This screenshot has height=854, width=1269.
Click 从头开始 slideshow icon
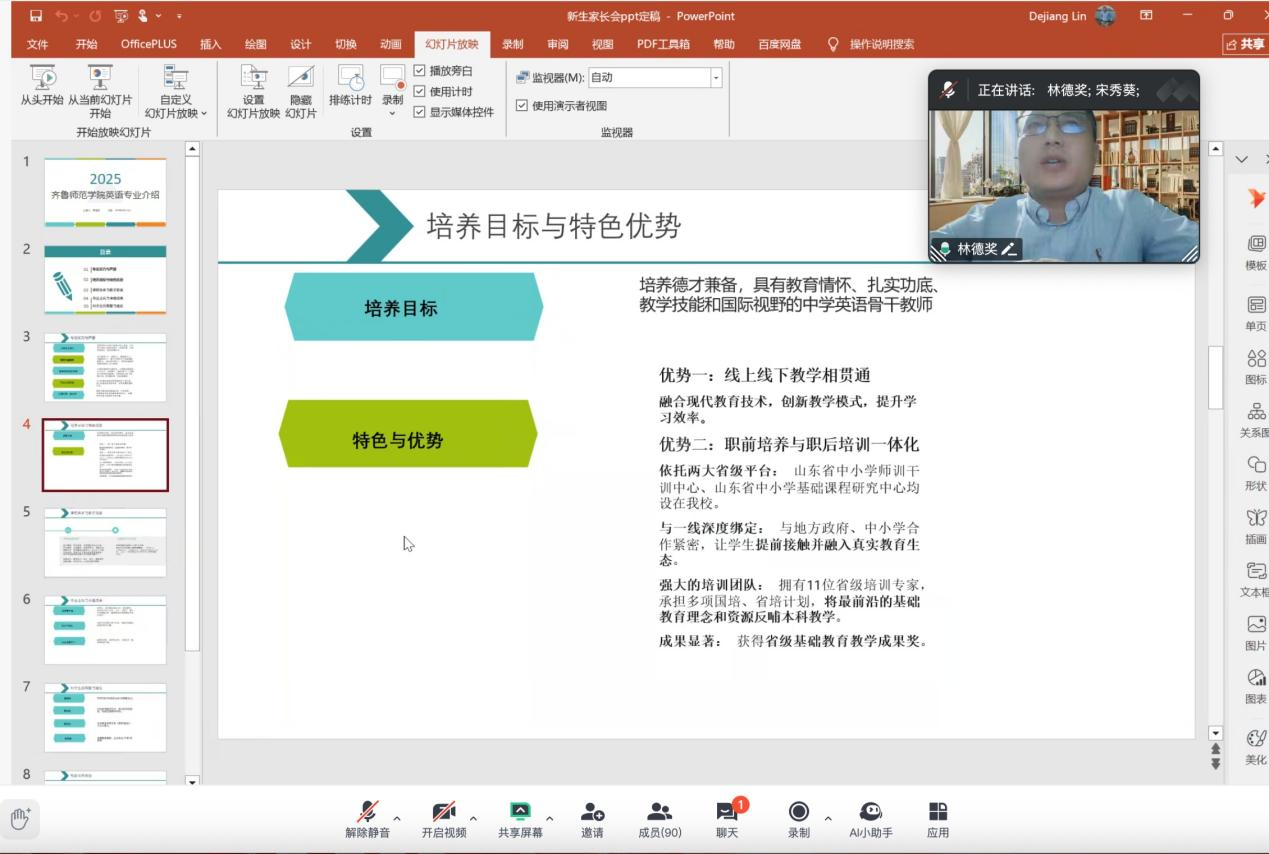(42, 78)
